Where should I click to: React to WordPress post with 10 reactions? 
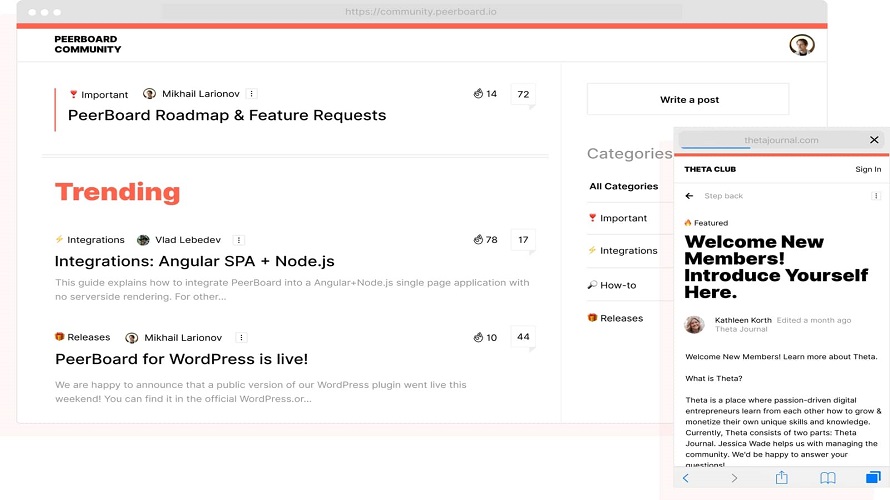[x=485, y=337]
